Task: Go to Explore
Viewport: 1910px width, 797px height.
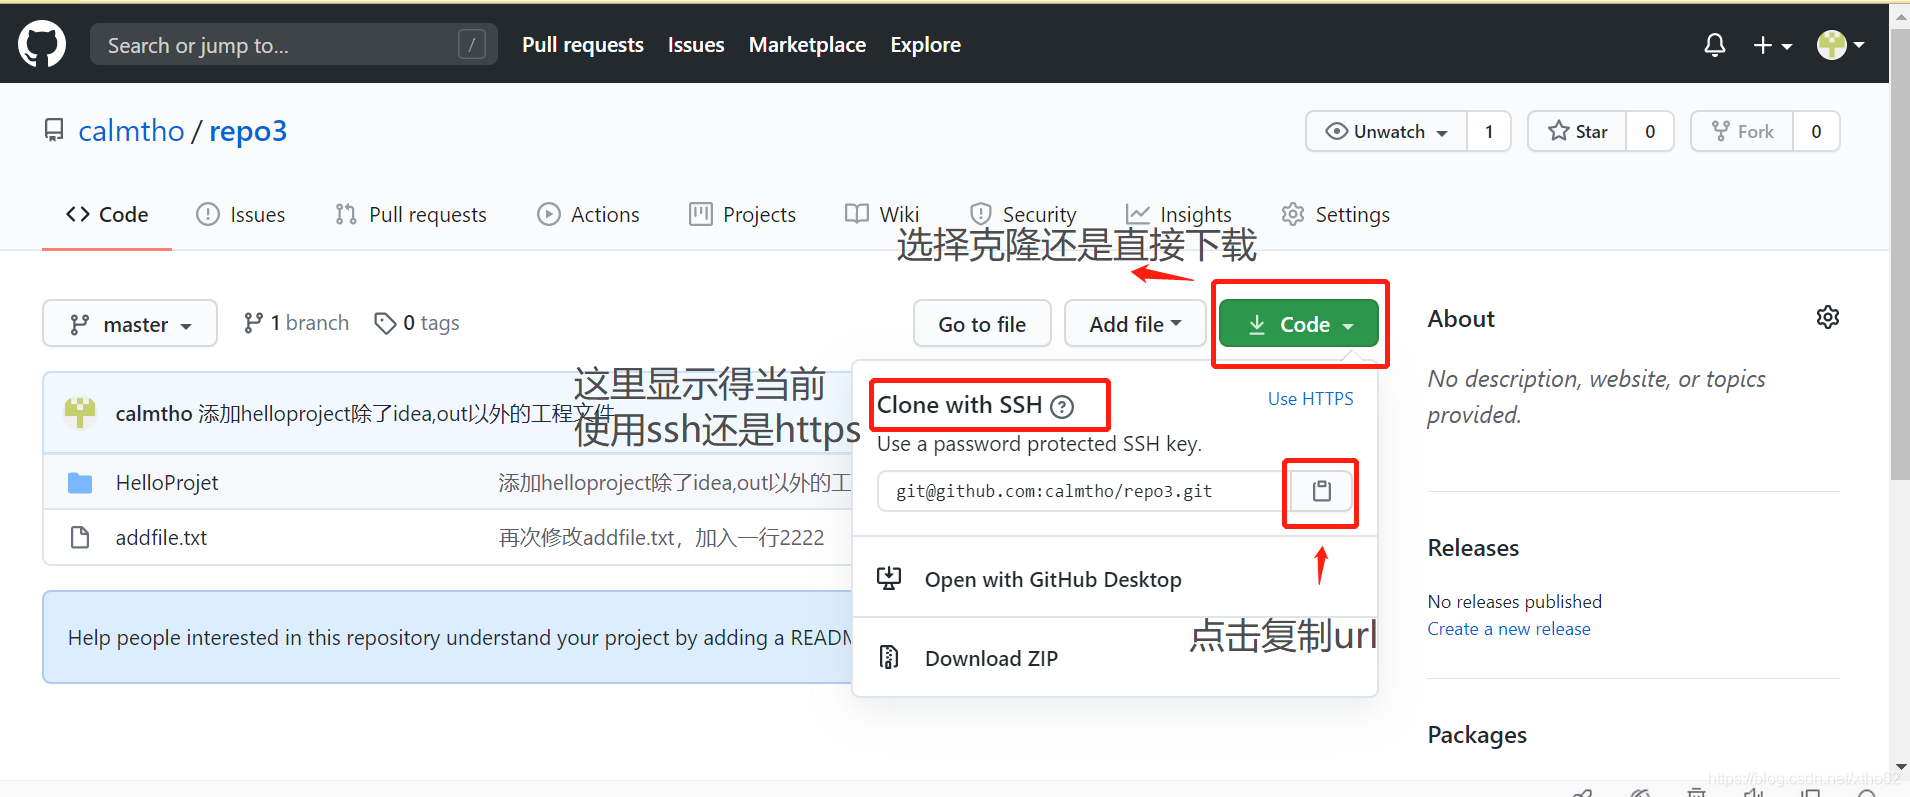Action: (x=925, y=45)
